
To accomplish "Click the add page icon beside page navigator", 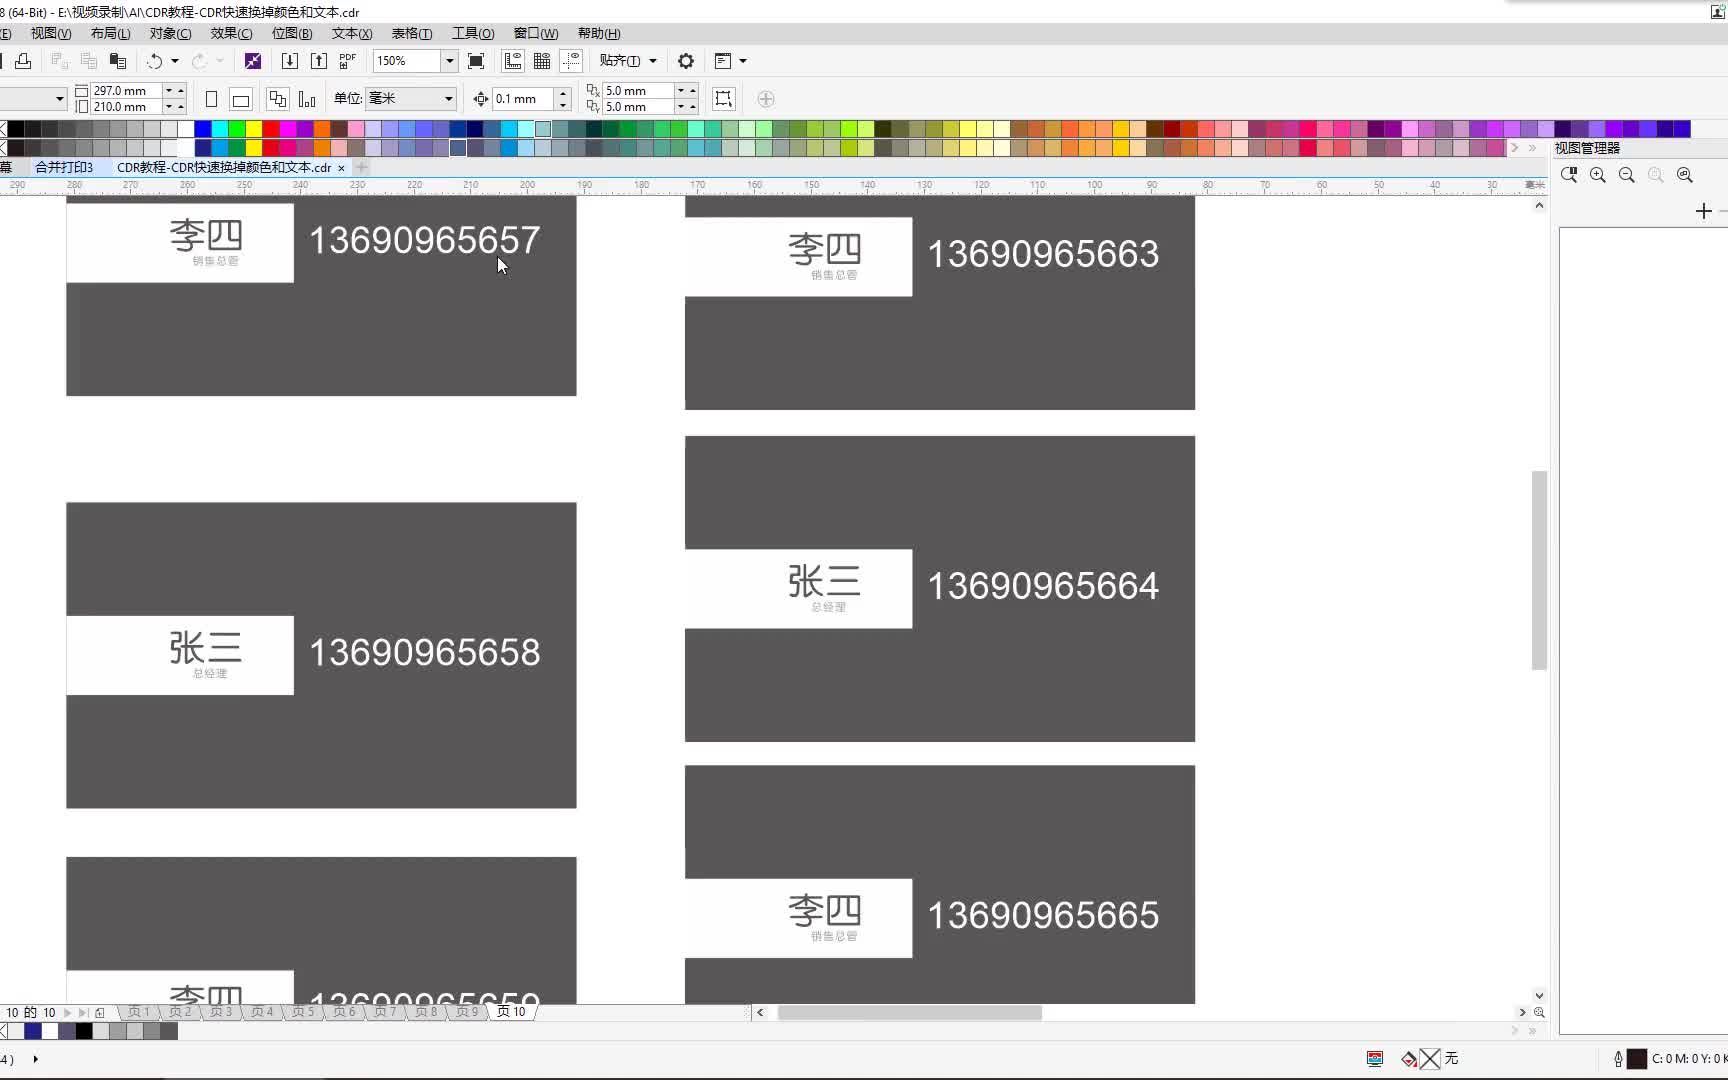I will tap(100, 1012).
